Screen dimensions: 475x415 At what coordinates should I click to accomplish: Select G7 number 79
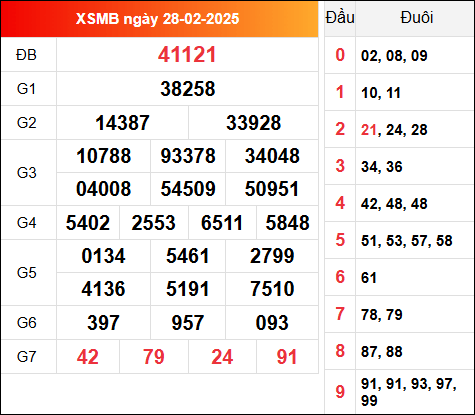pyautogui.click(x=154, y=357)
